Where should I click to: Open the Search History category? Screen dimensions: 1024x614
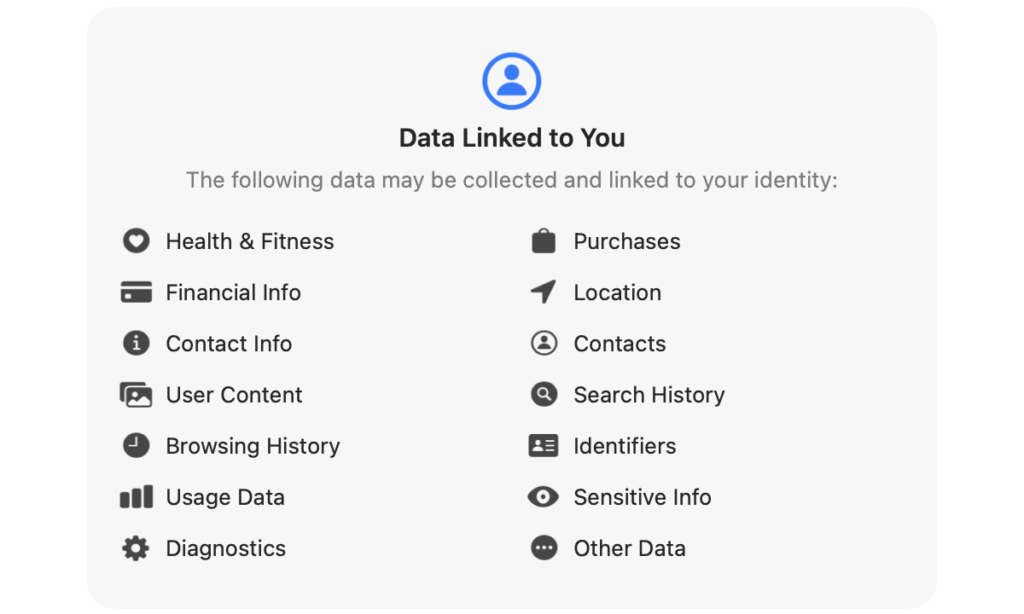pos(649,394)
